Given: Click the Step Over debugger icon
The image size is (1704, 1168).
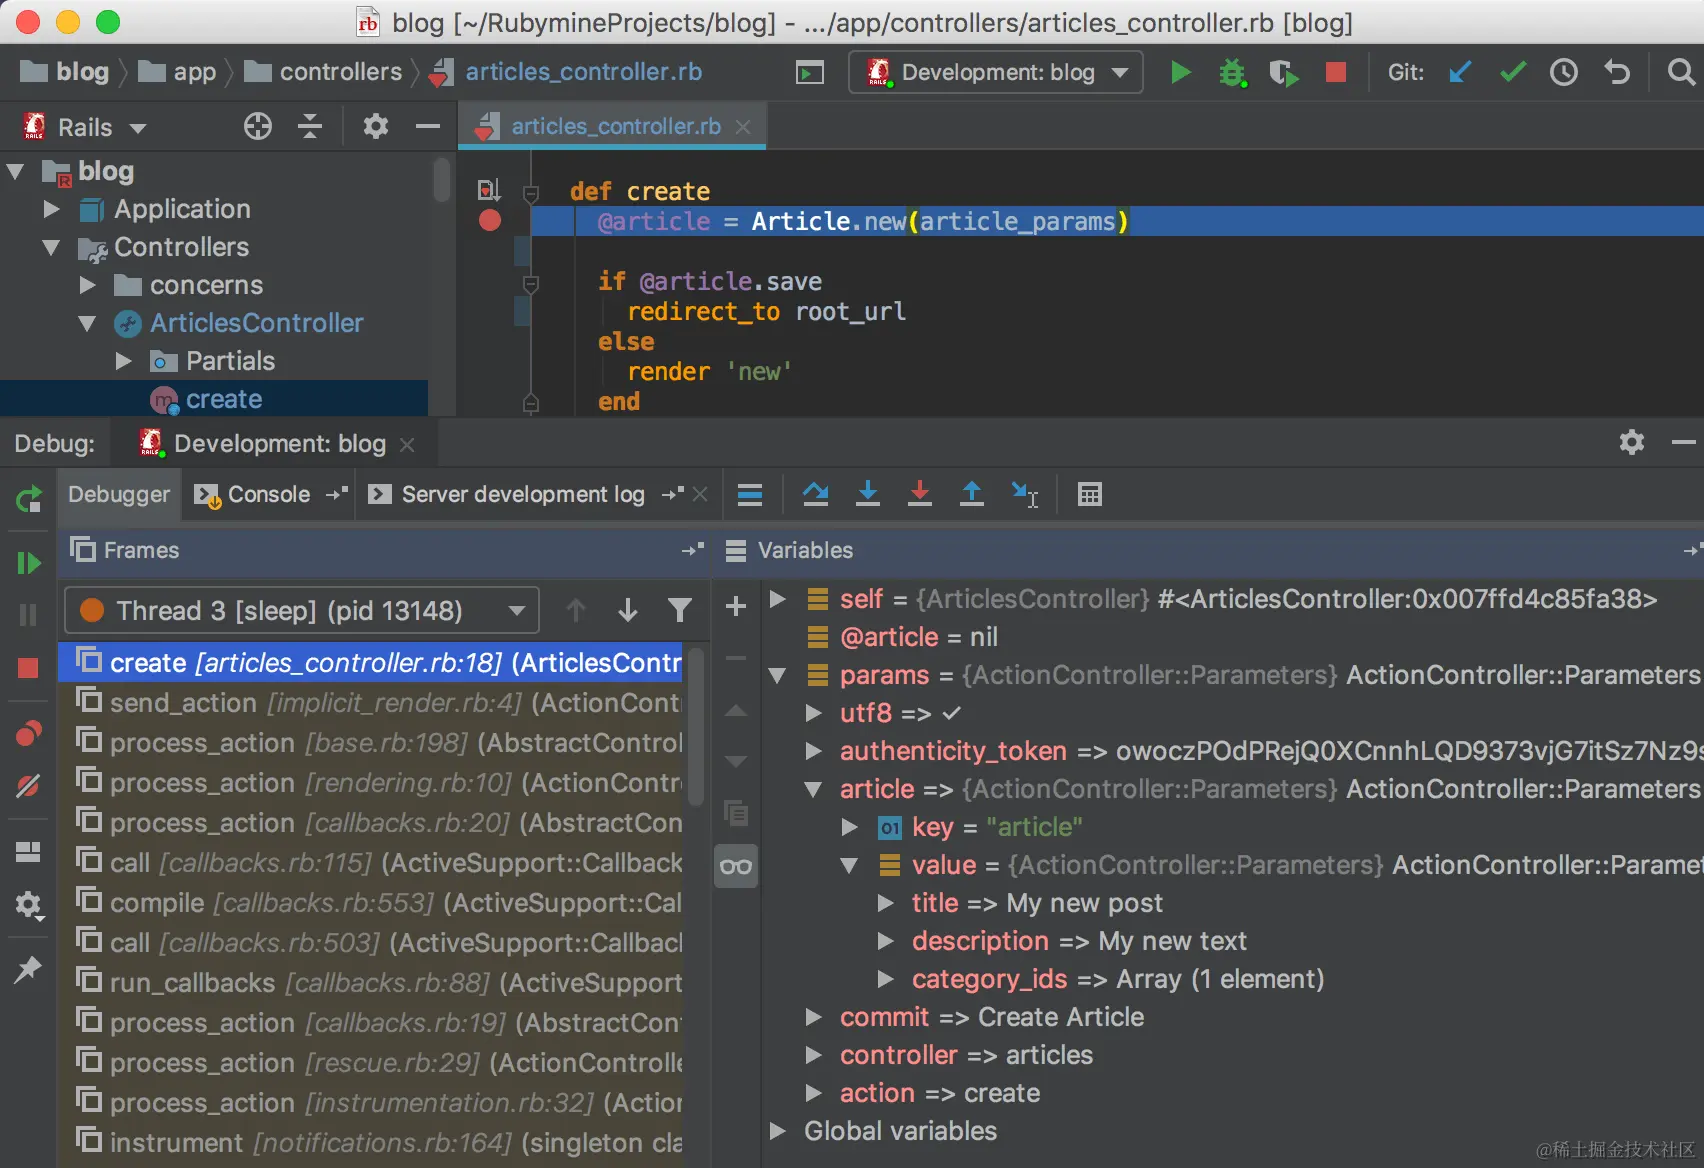Looking at the screenshot, I should pyautogui.click(x=815, y=494).
